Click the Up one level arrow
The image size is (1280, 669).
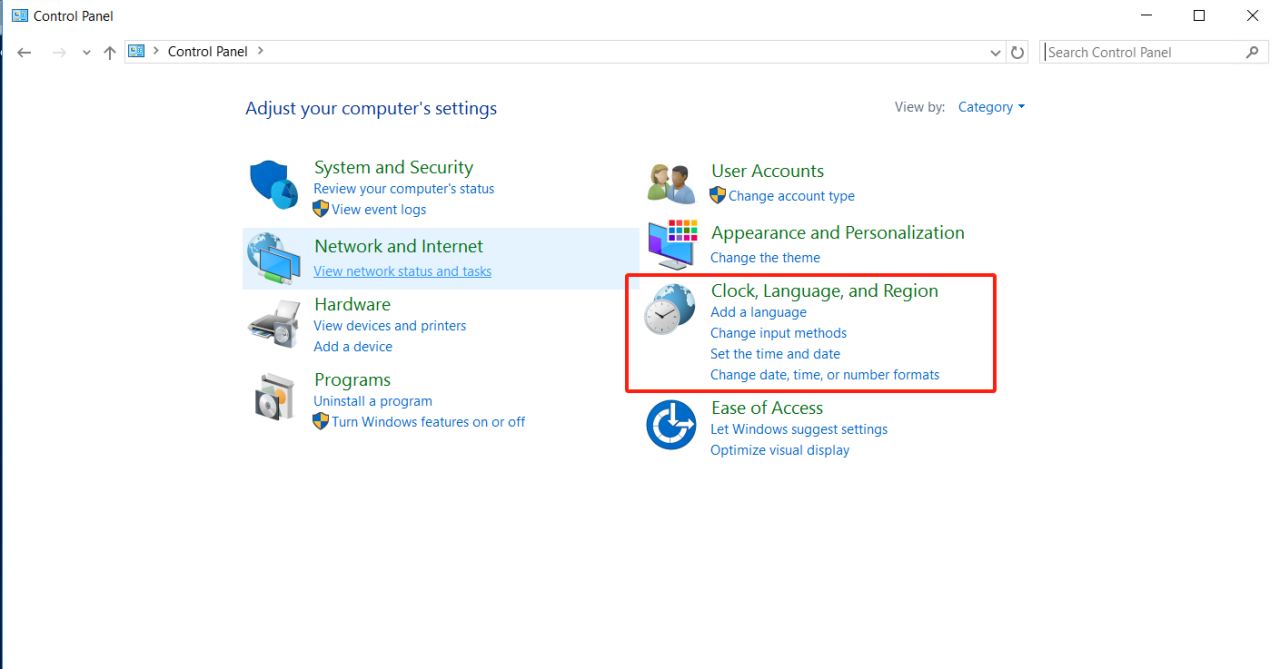coord(110,52)
